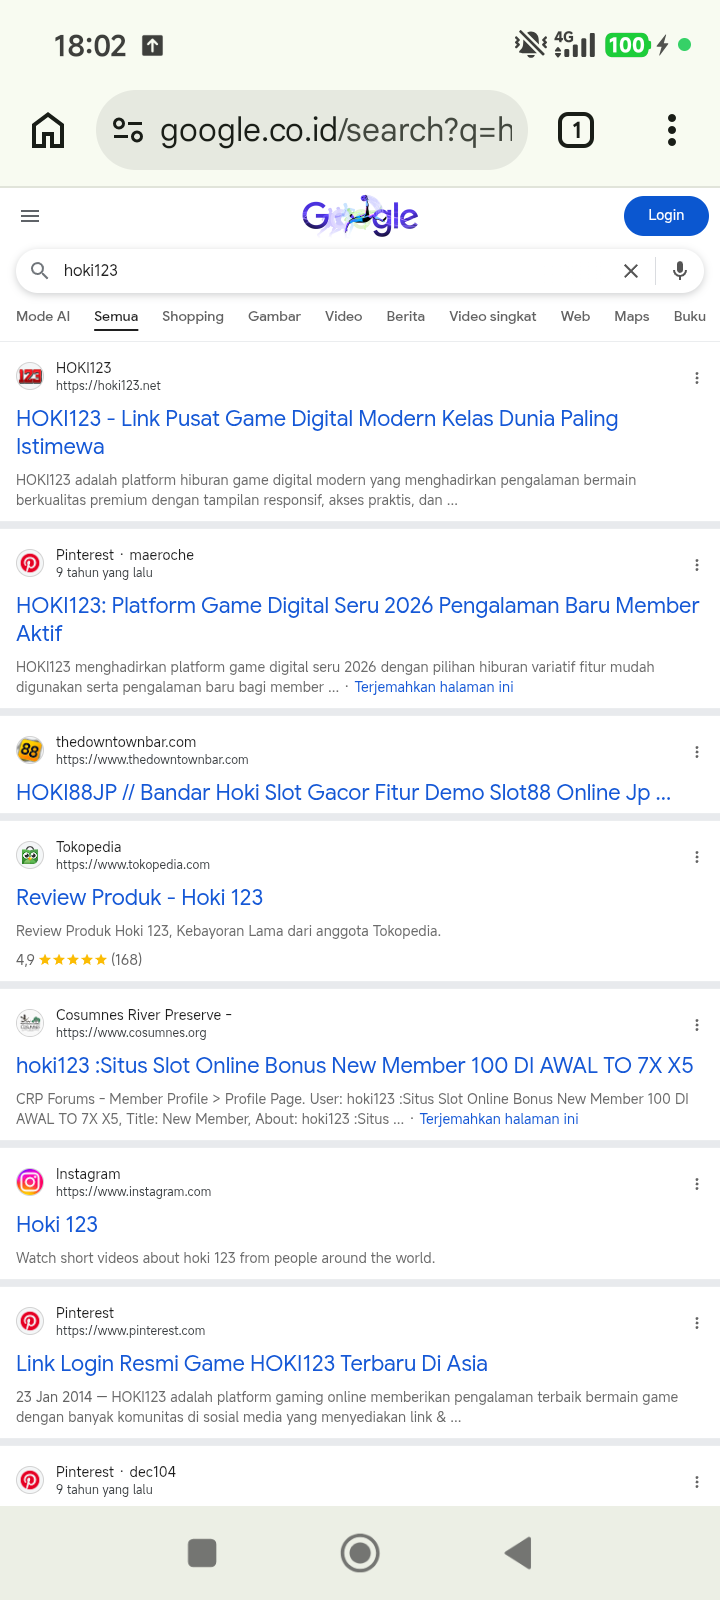Switch to Video singkat tab
This screenshot has height=1600, width=720.
coord(493,316)
